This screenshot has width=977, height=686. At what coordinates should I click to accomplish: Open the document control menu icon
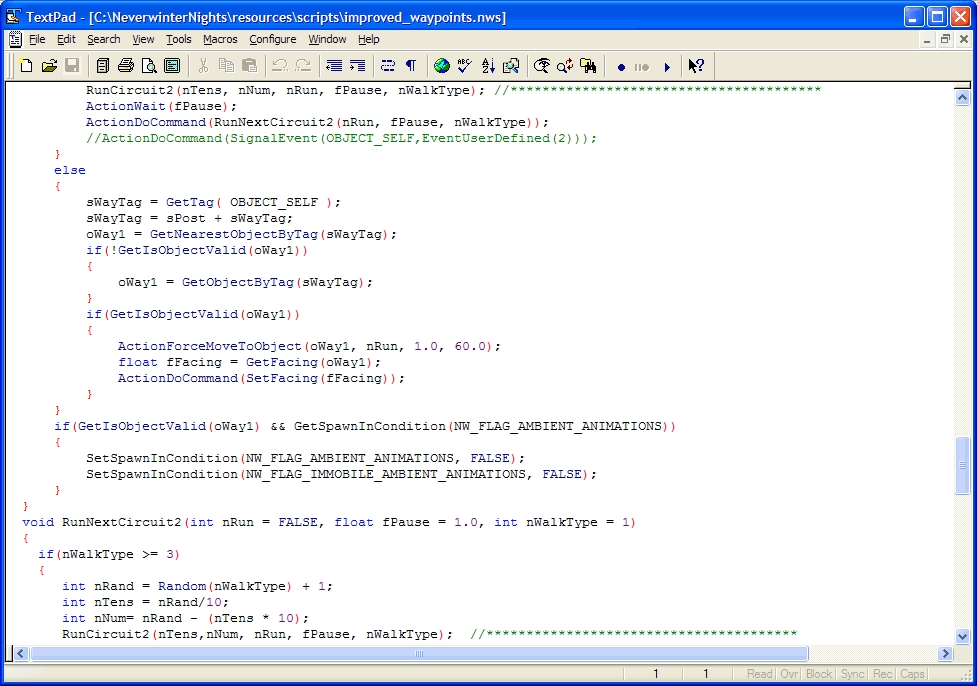(x=14, y=39)
